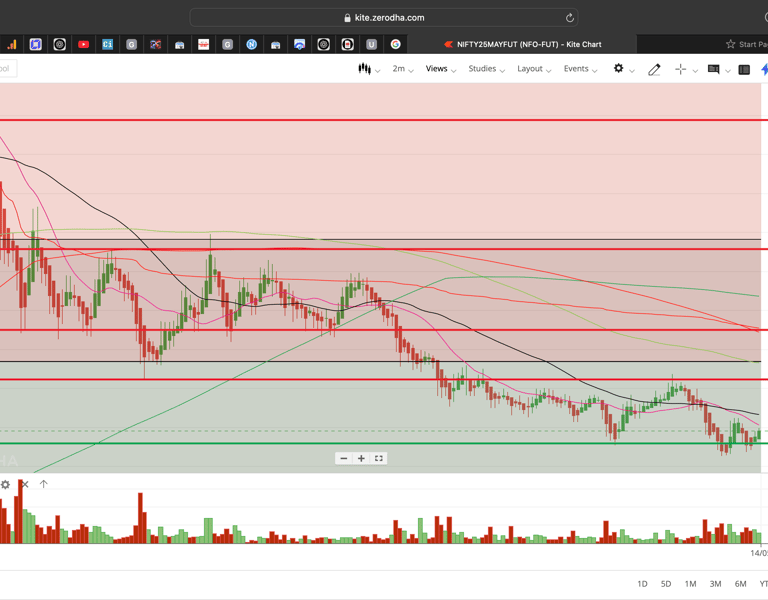Zoom out the chart with minus
This screenshot has width=768, height=600.
coord(343,458)
